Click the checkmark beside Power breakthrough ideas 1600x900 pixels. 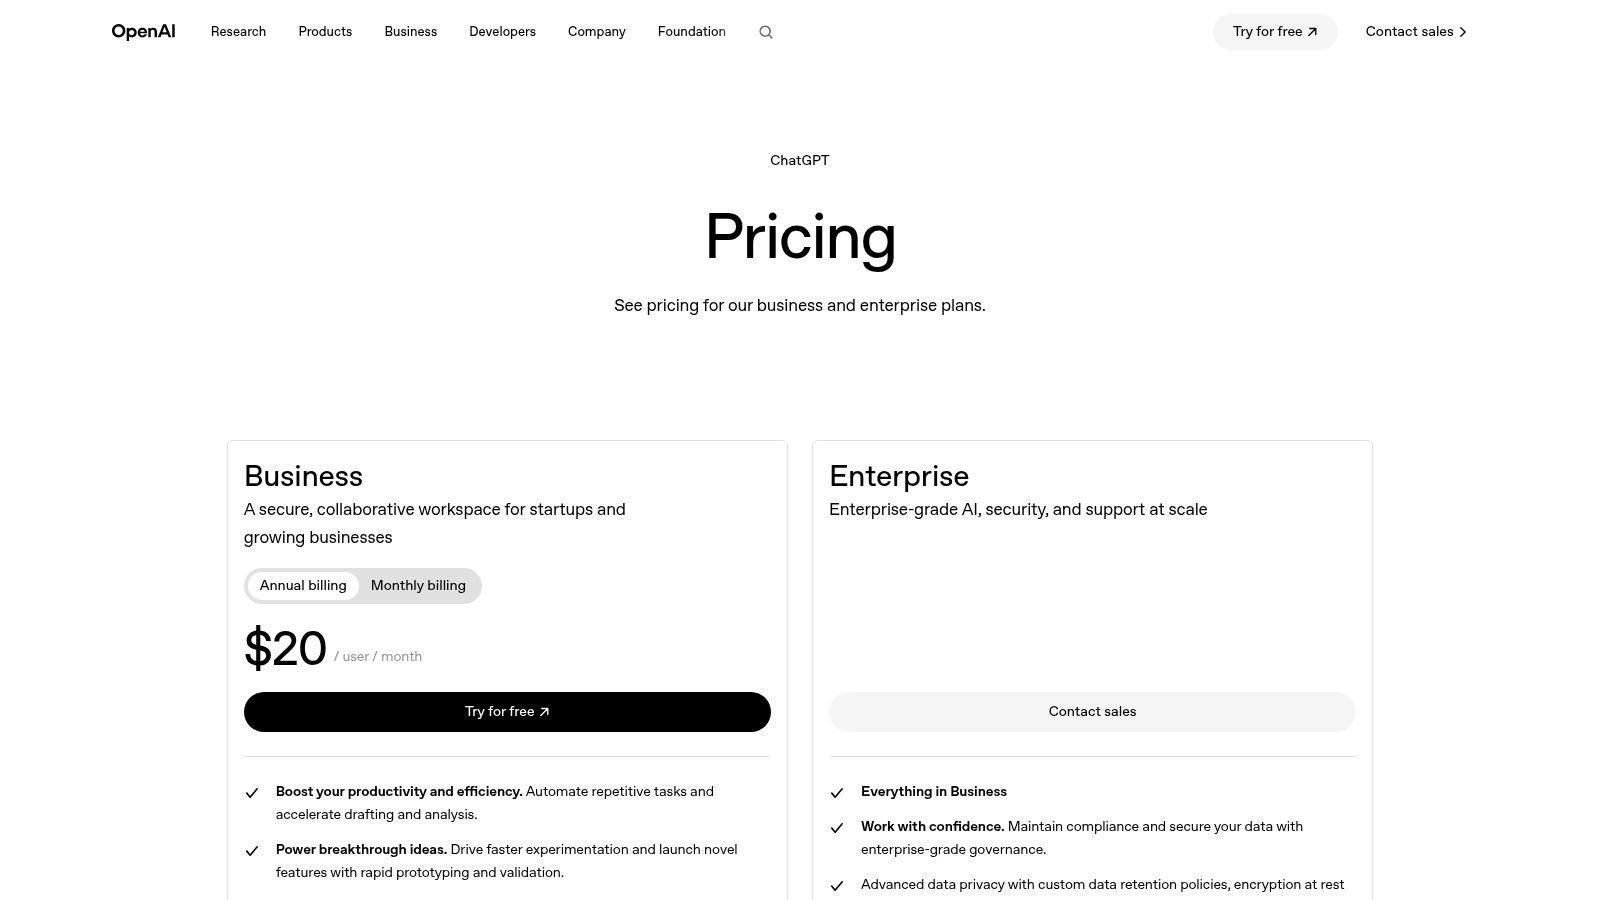[252, 850]
